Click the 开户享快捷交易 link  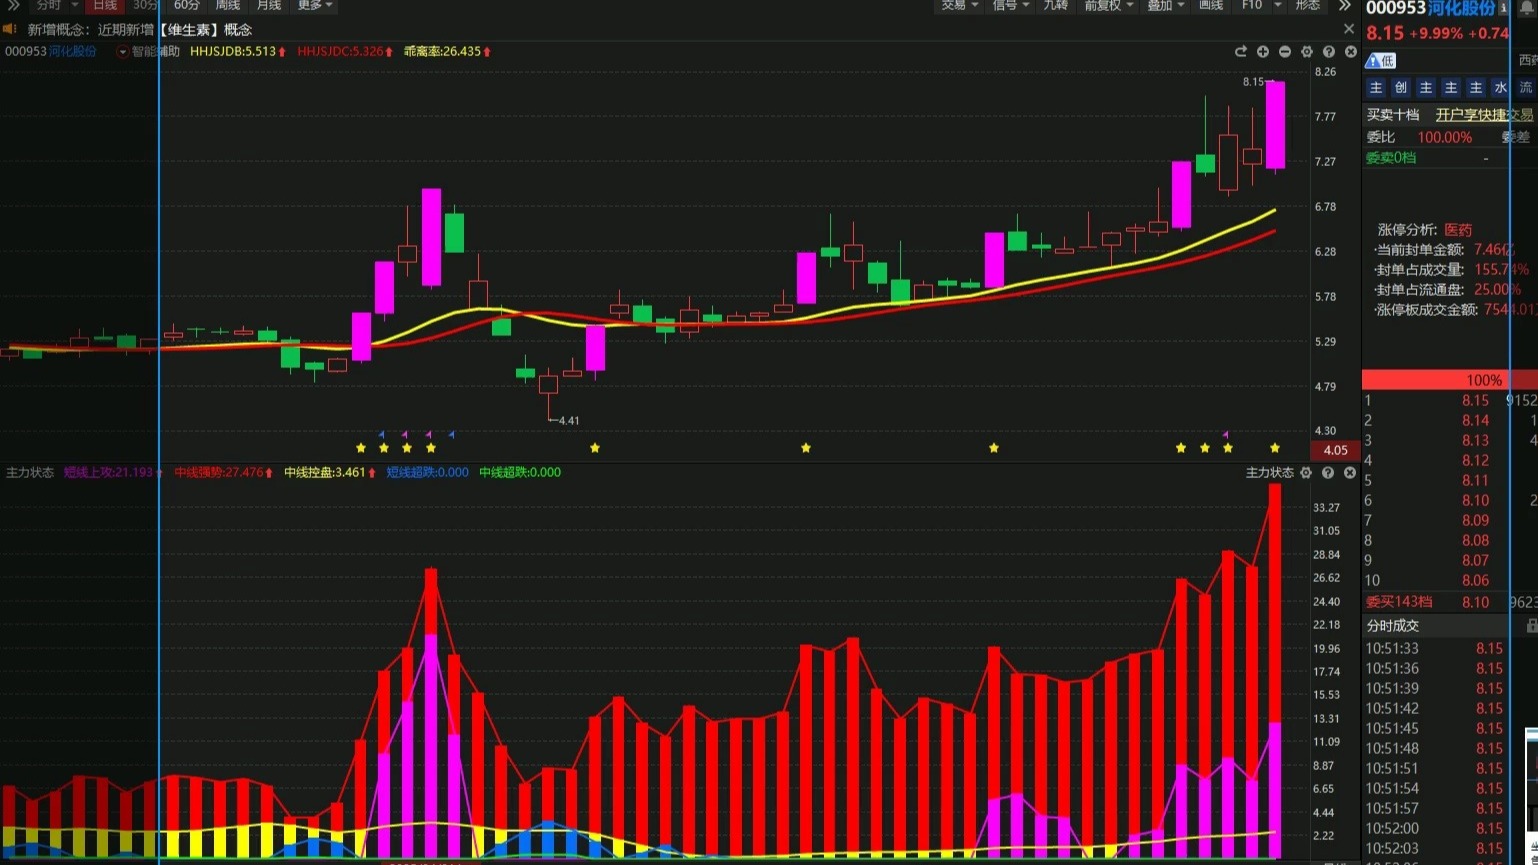pyautogui.click(x=1484, y=115)
